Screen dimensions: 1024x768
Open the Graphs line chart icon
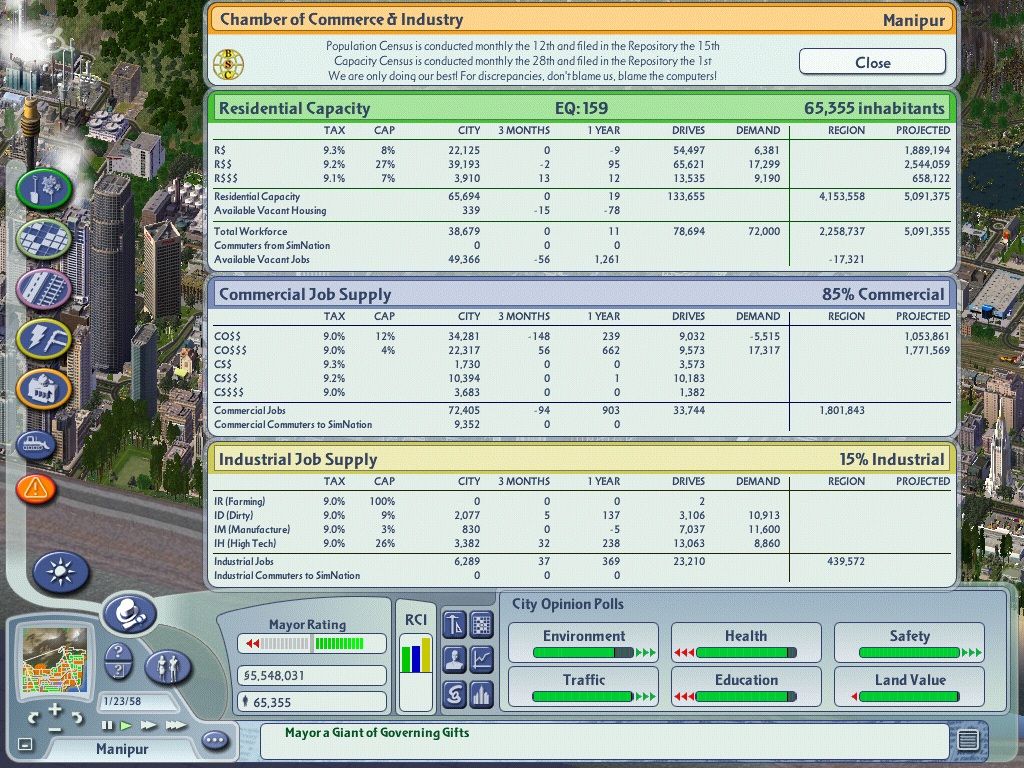(481, 659)
